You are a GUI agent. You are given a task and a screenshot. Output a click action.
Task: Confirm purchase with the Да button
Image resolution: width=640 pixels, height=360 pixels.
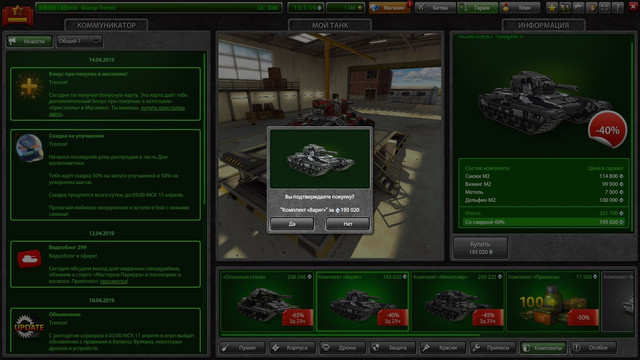[292, 224]
